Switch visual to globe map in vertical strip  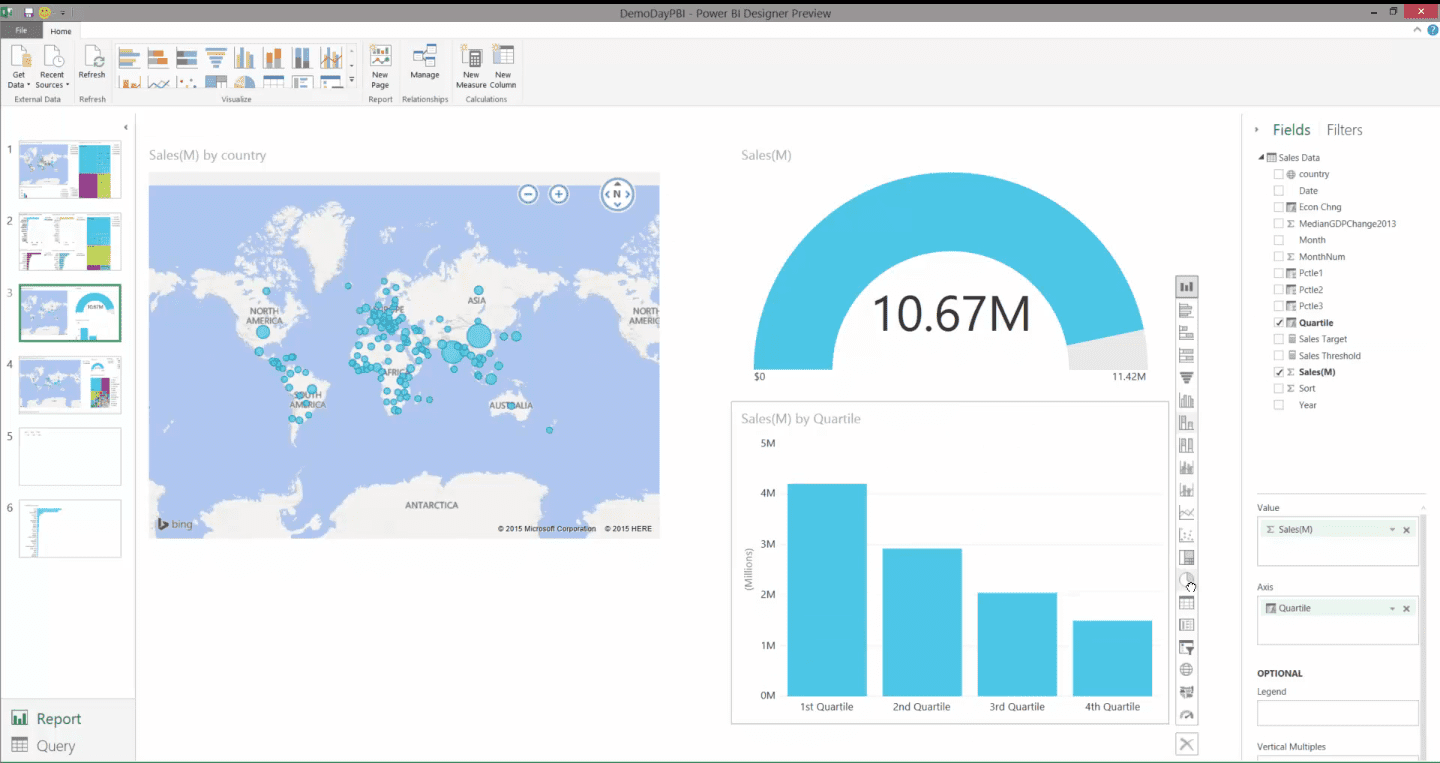coord(1186,670)
